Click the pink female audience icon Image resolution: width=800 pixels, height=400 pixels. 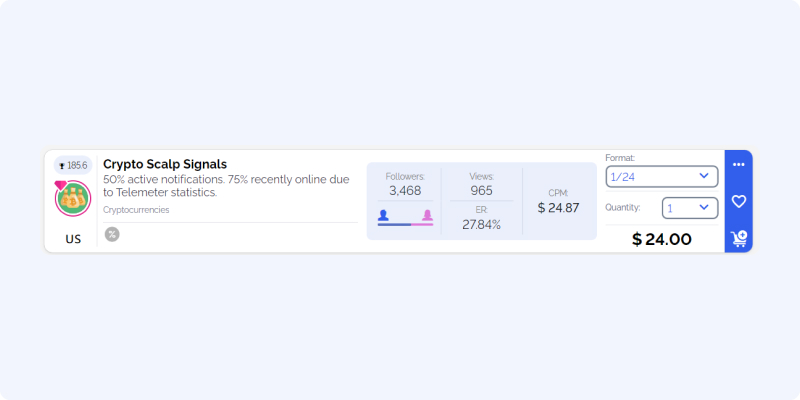pos(427,215)
